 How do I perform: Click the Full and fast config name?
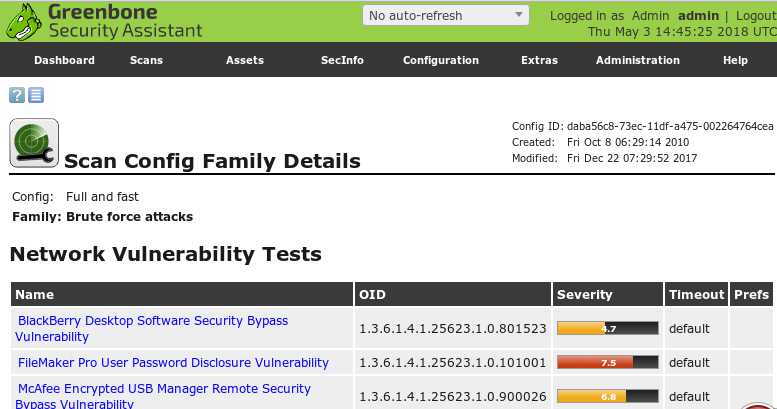coord(102,197)
